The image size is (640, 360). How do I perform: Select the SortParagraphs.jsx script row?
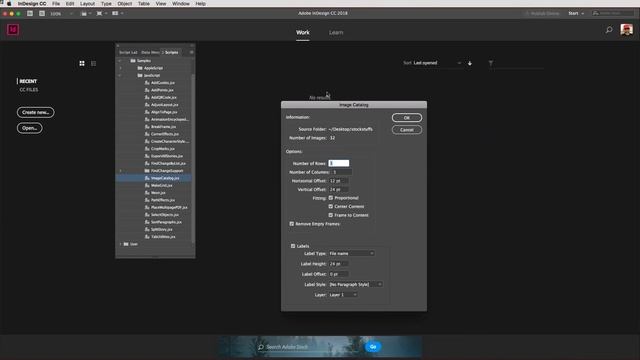[153, 222]
